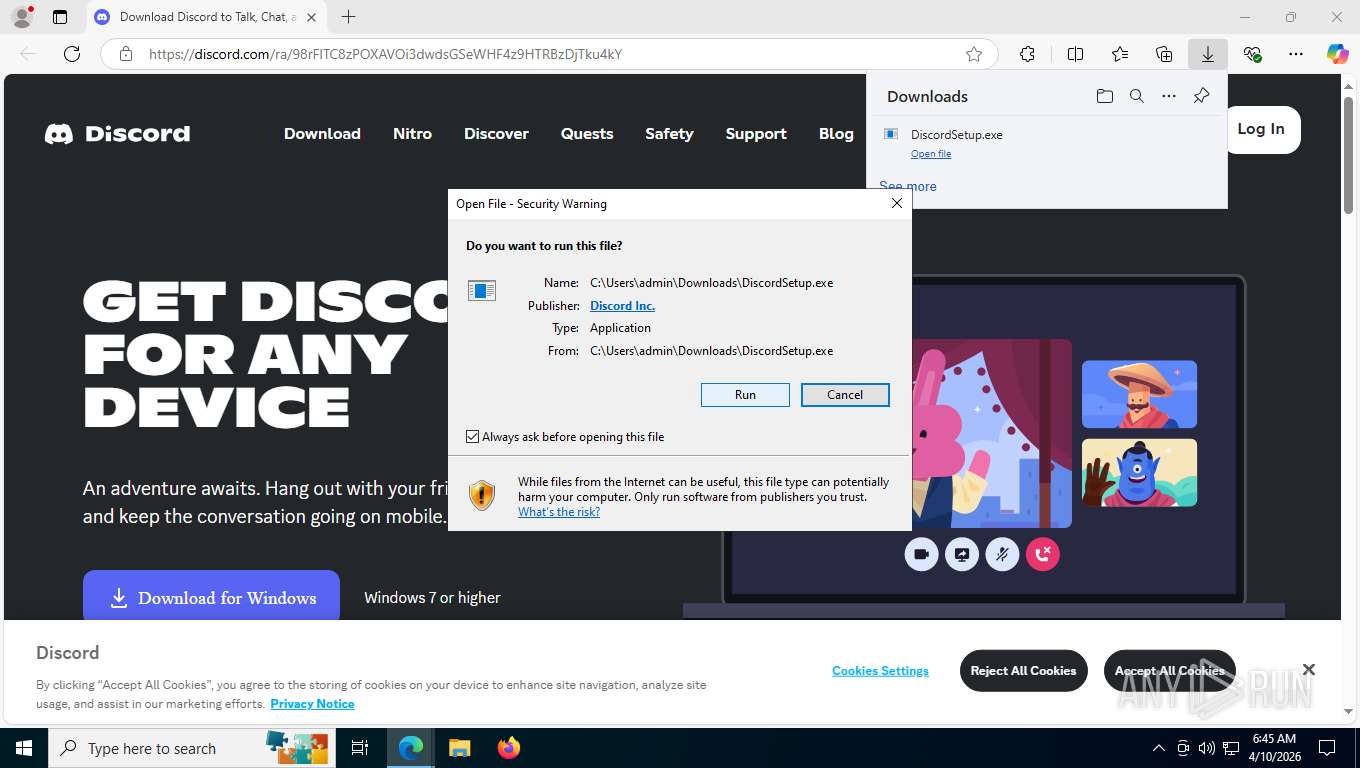Open the volume control in tray
Image resolution: width=1360 pixels, height=768 pixels.
(x=1207, y=748)
